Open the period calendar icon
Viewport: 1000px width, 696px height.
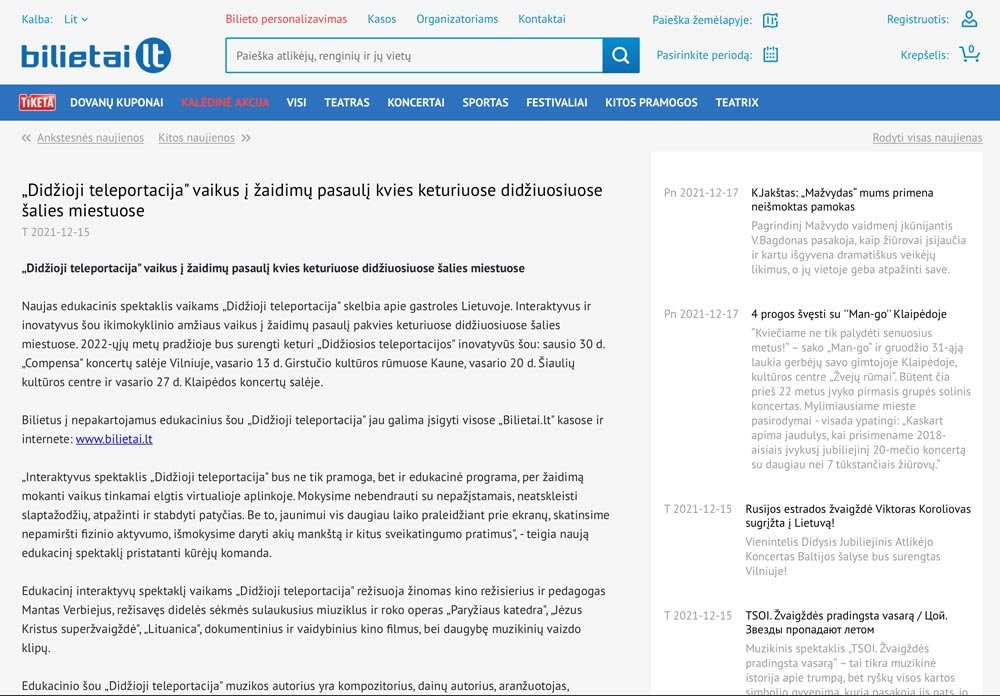(x=770, y=55)
